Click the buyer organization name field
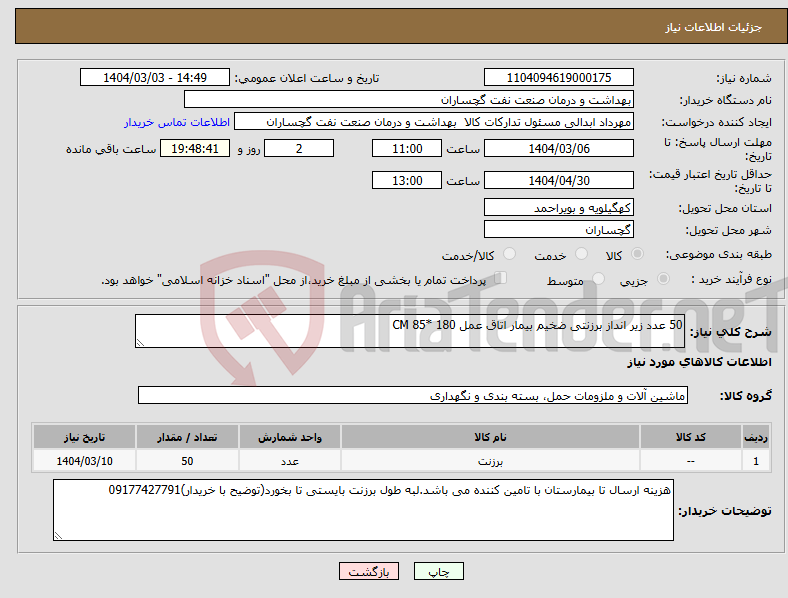This screenshot has width=788, height=598. 409,99
